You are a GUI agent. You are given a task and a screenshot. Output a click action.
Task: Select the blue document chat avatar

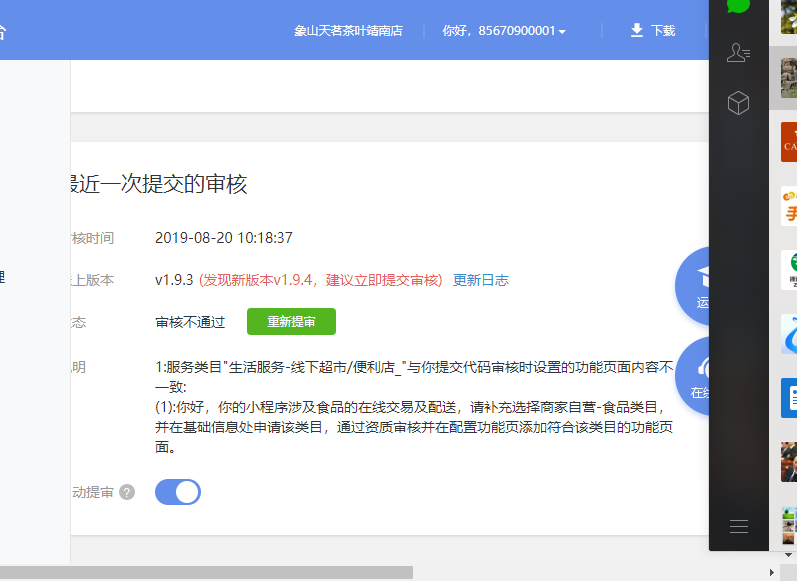pos(789,398)
